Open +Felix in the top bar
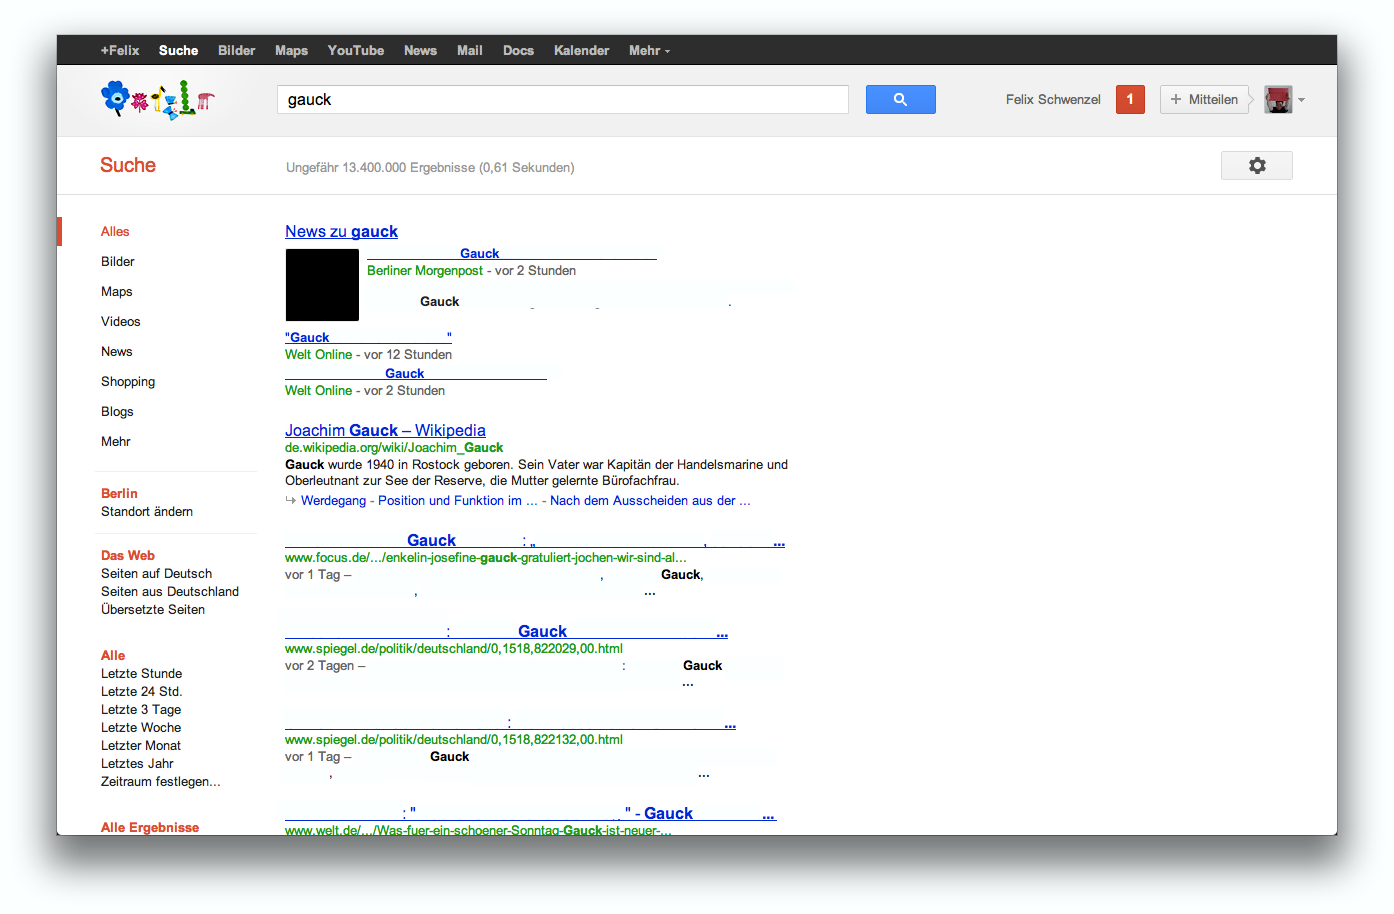This screenshot has height=914, width=1394. point(120,50)
